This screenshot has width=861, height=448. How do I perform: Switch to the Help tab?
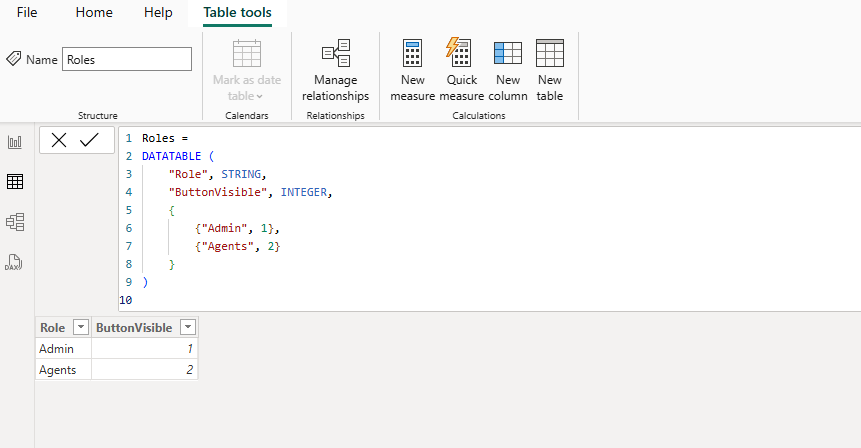tap(158, 13)
